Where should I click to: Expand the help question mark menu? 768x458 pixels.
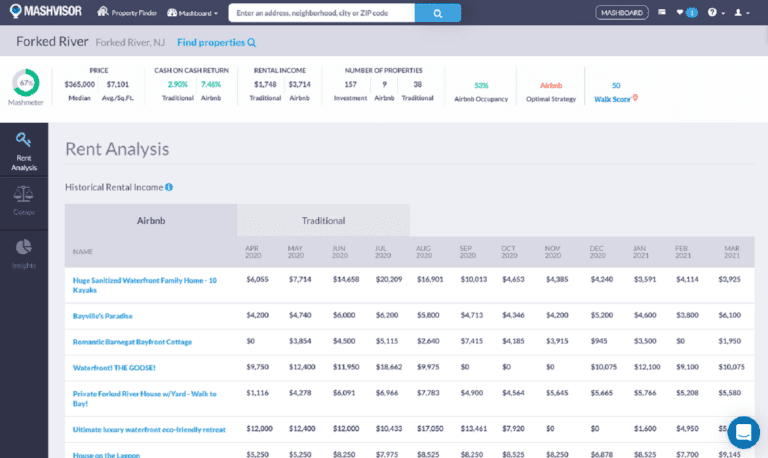714,13
